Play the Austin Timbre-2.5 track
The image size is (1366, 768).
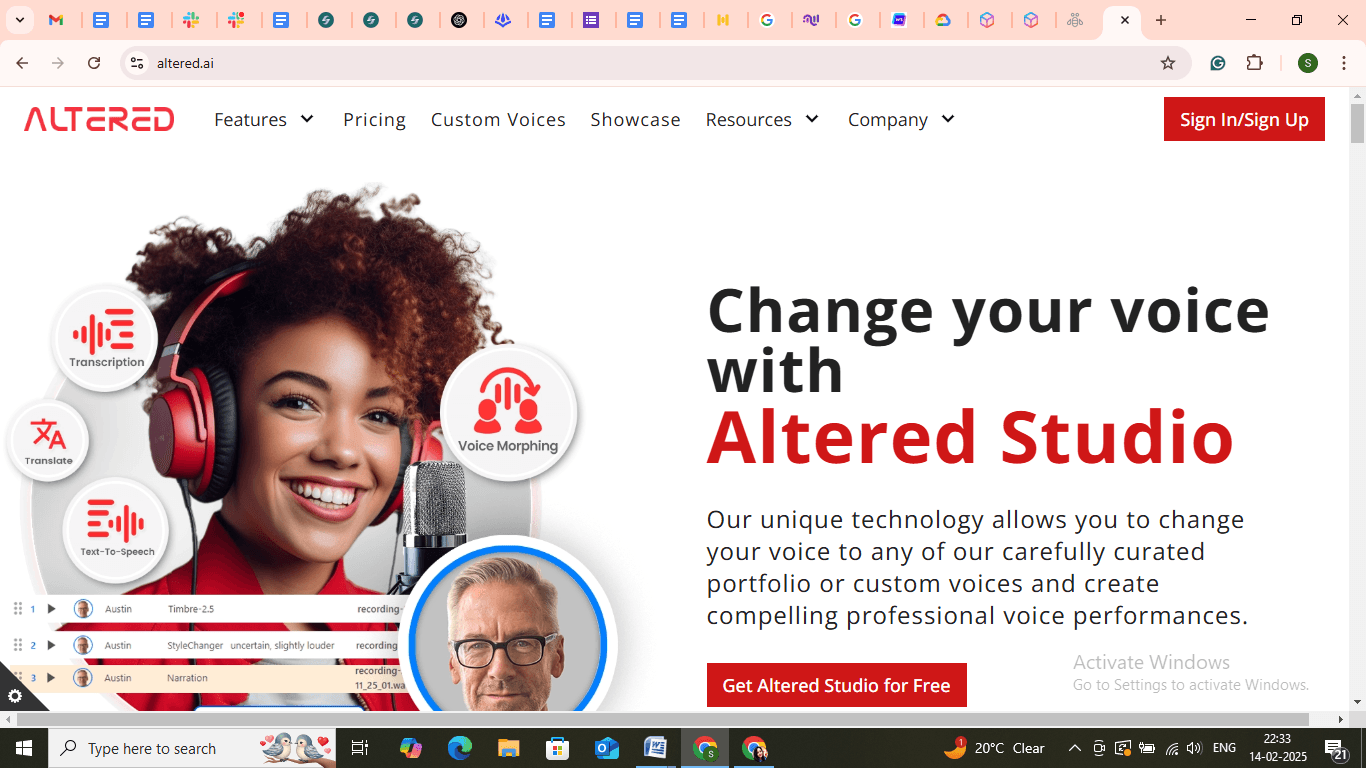pyautogui.click(x=51, y=608)
